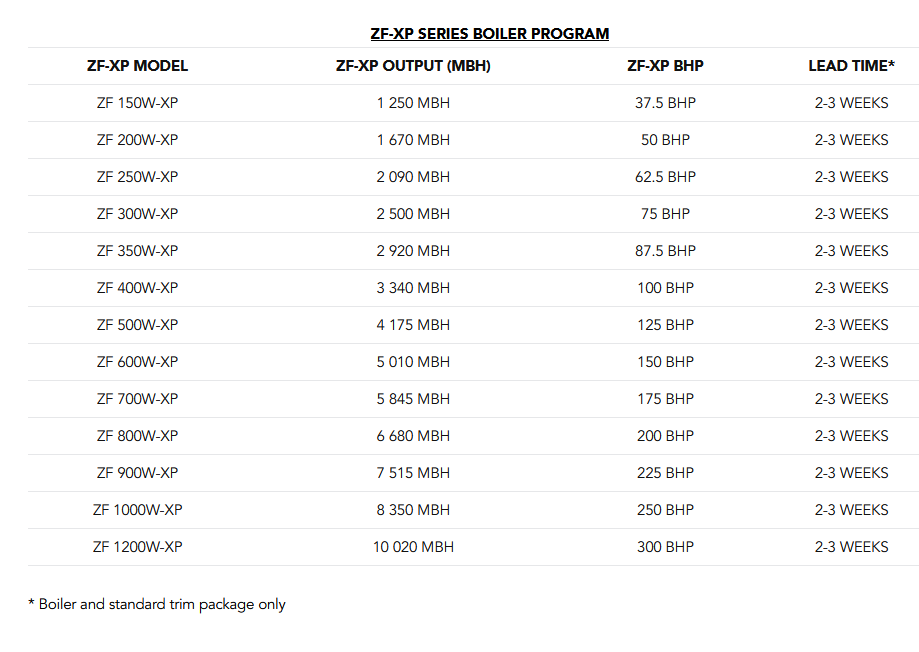Image resolution: width=919 pixels, height=652 pixels.
Task: Click the ZF-XP SERIES BOILER PROGRAM title
Action: [x=489, y=34]
